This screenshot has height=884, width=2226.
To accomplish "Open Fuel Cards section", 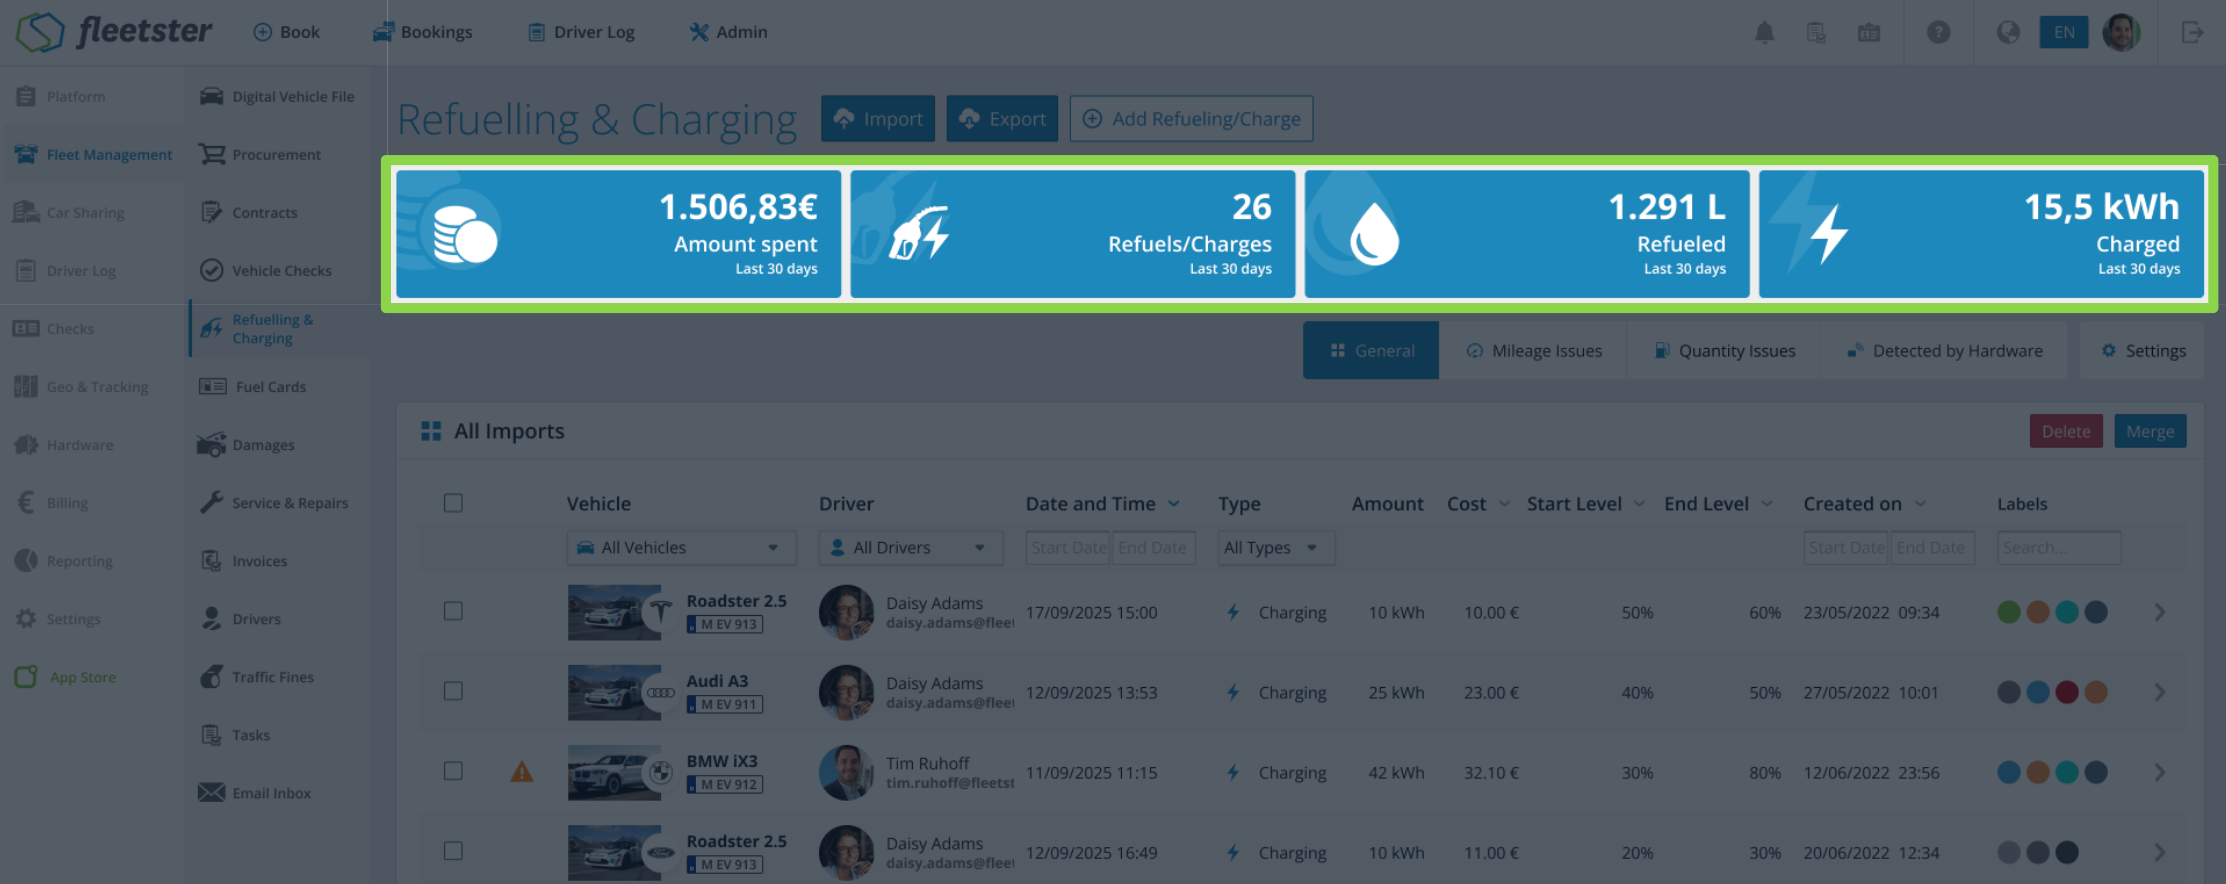I will point(253,387).
